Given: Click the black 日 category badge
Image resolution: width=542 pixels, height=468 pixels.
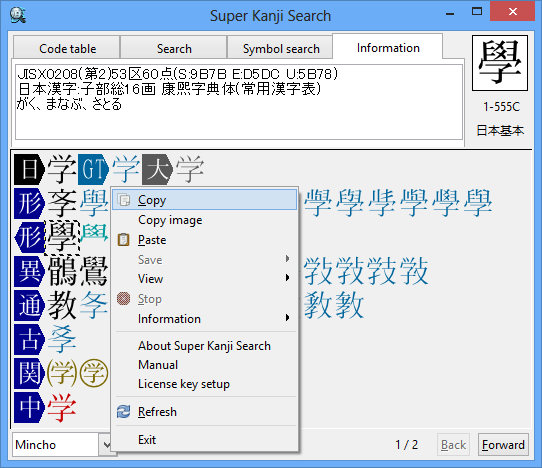Looking at the screenshot, I should coord(29,169).
